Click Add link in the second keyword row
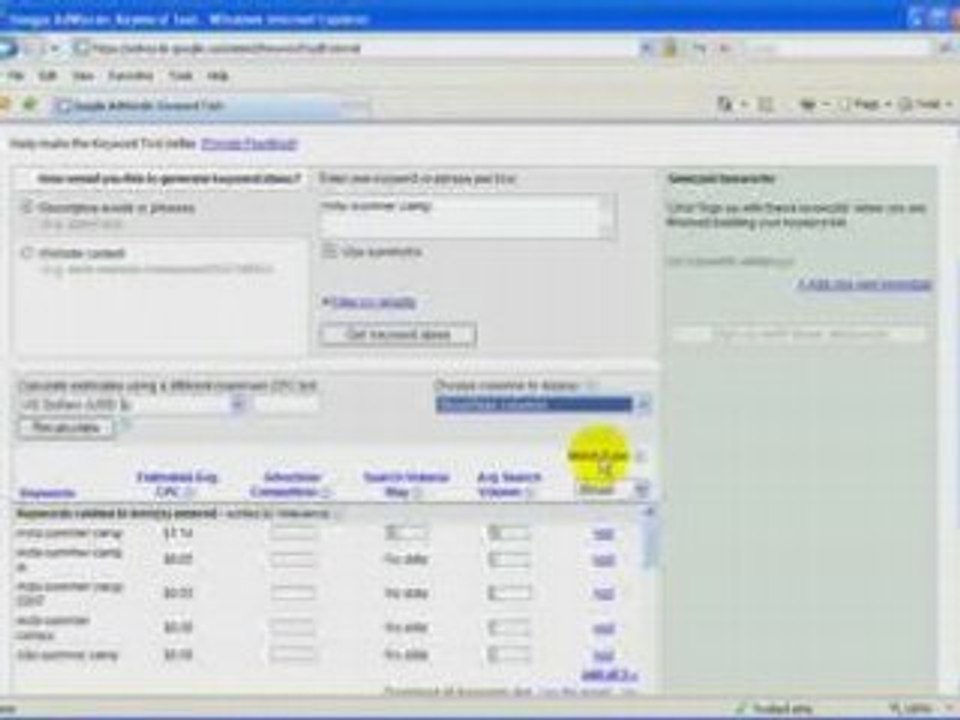The height and width of the screenshot is (720, 960). point(604,560)
